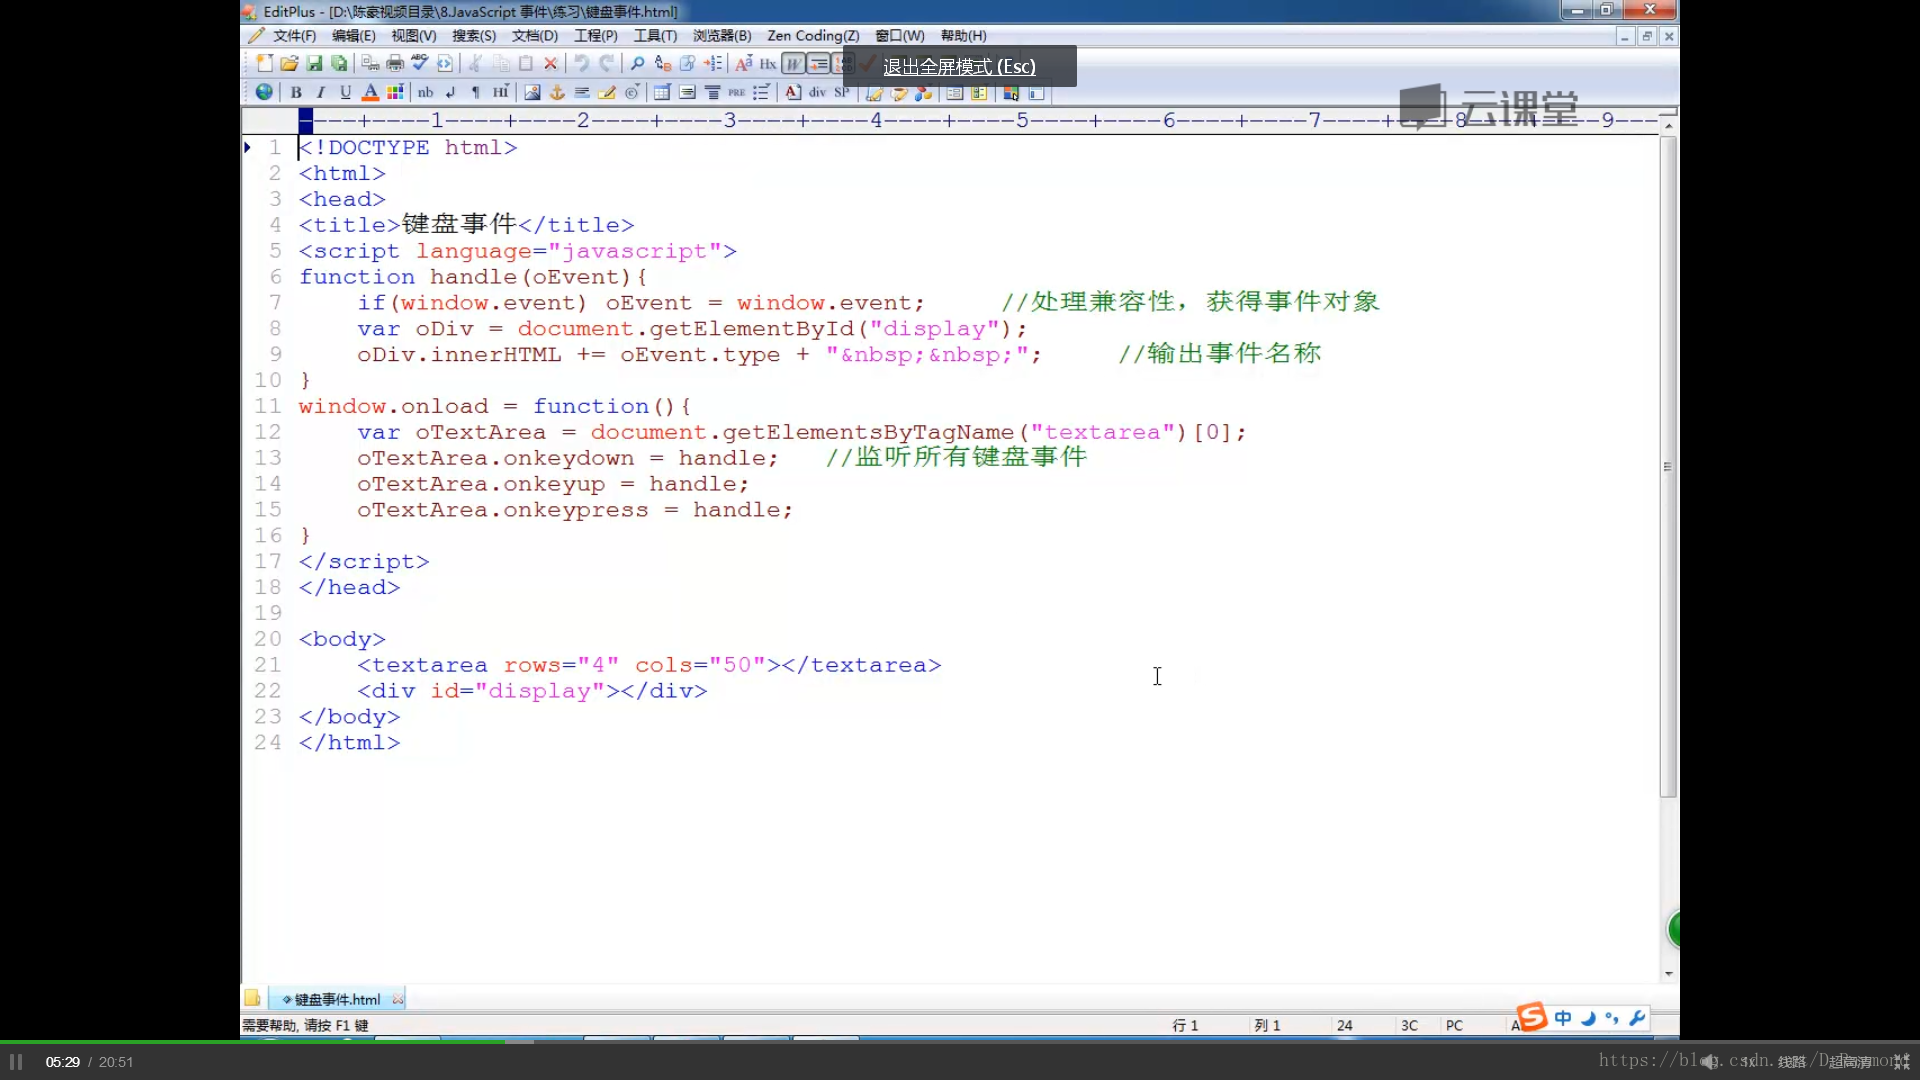Select the 键盘事件.html document tab
Viewport: 1920px width, 1080px height.
tap(337, 999)
